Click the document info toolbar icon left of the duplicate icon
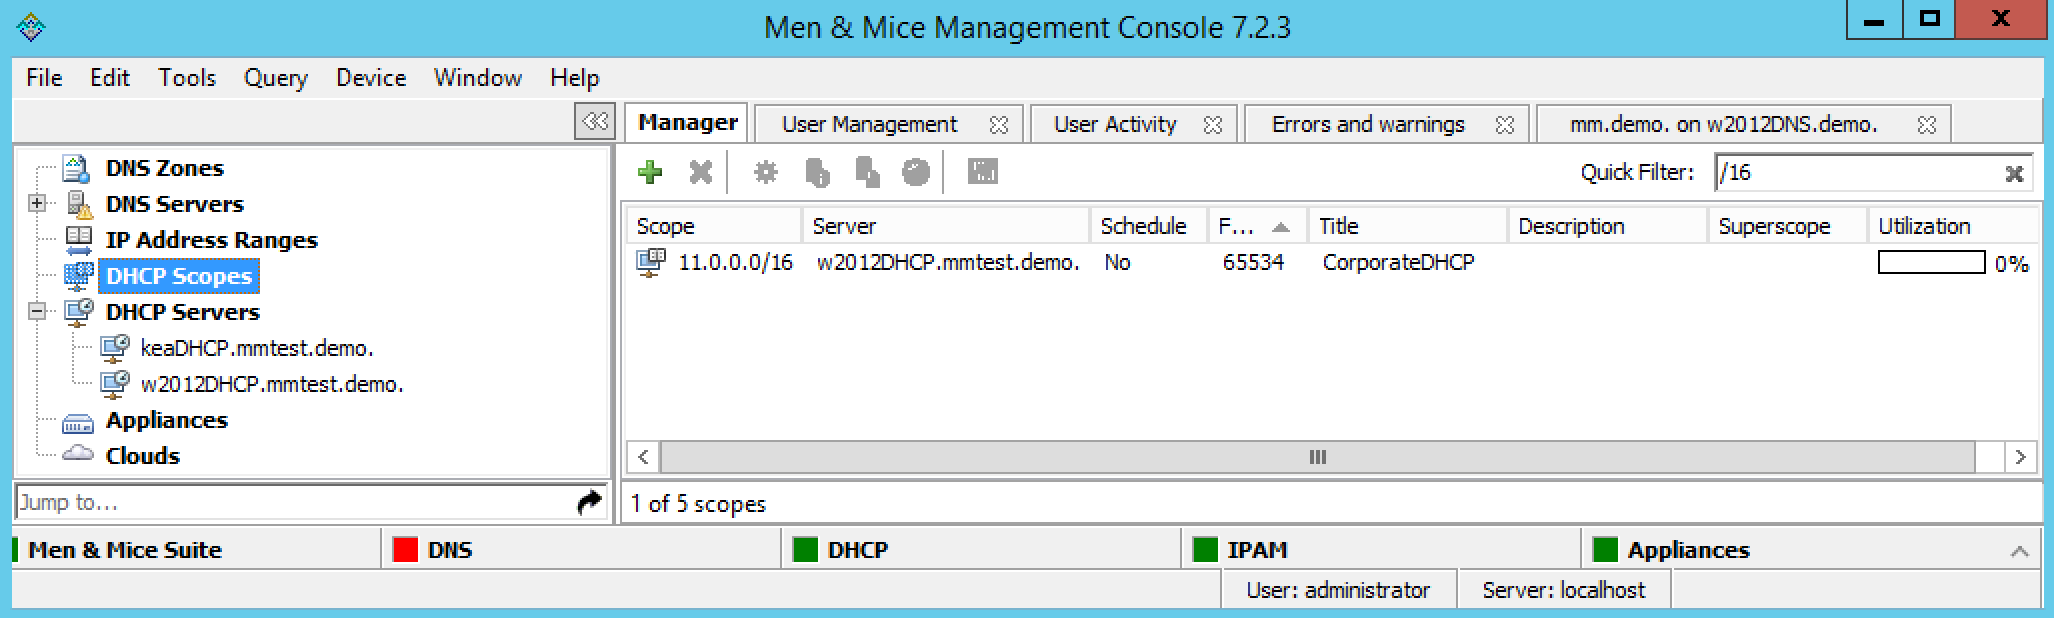 click(817, 173)
